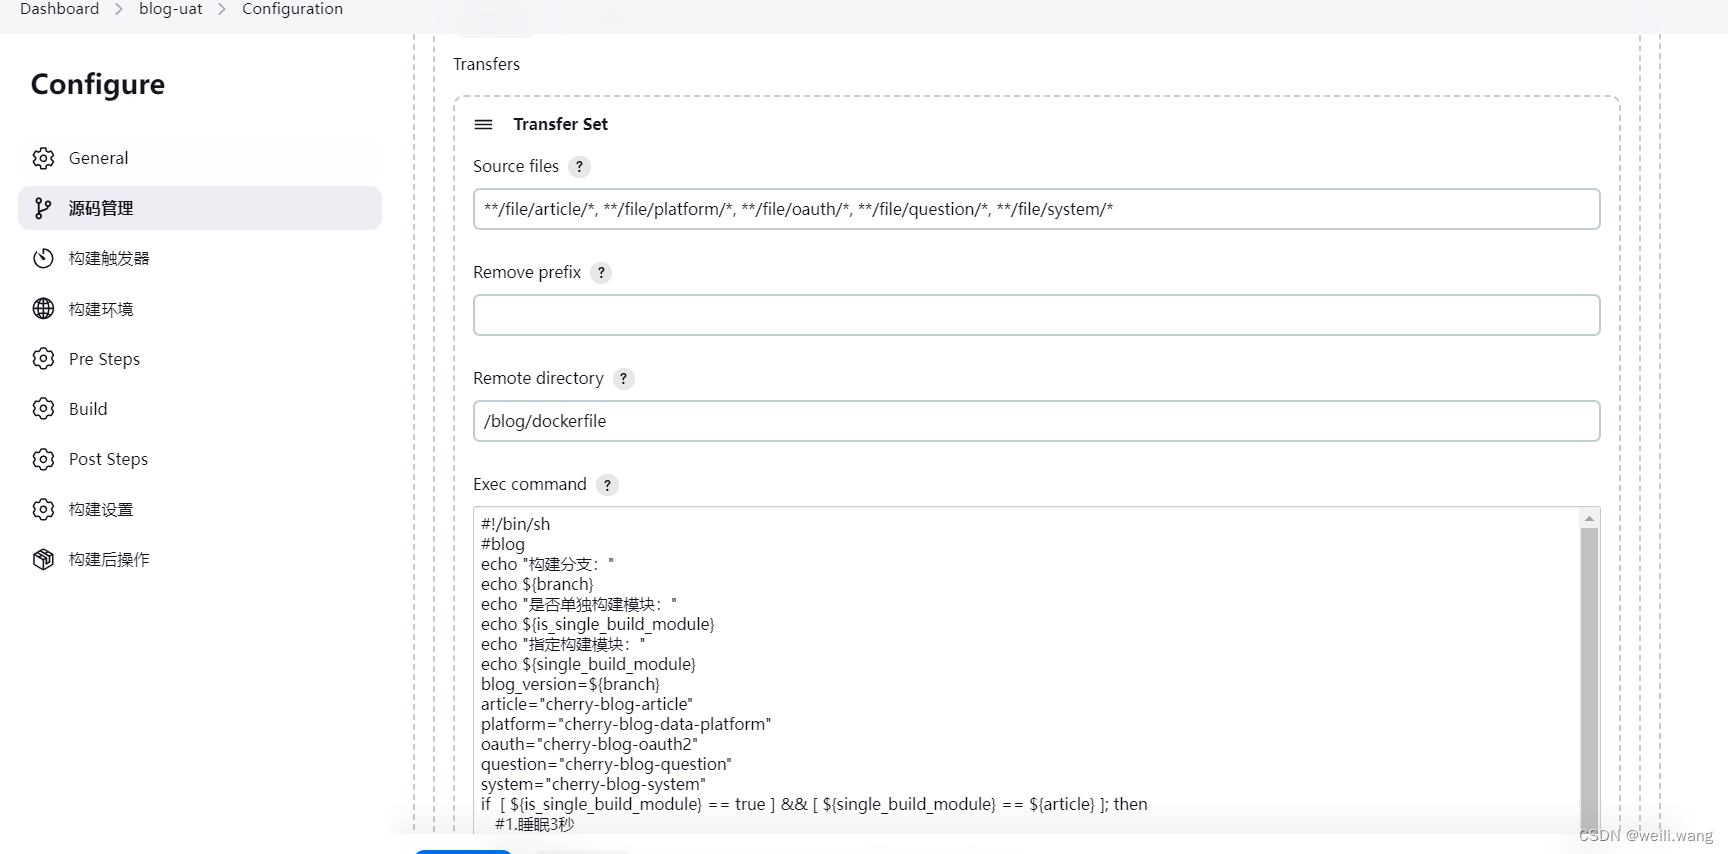Open Dashboard breadcrumb link
This screenshot has height=854, width=1728.
(x=59, y=9)
